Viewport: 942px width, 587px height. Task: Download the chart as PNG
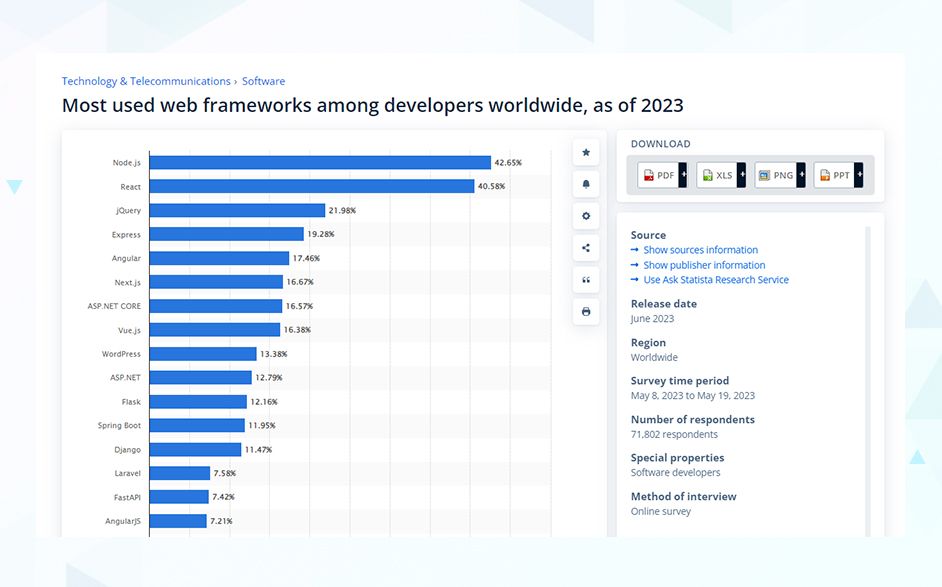(776, 175)
